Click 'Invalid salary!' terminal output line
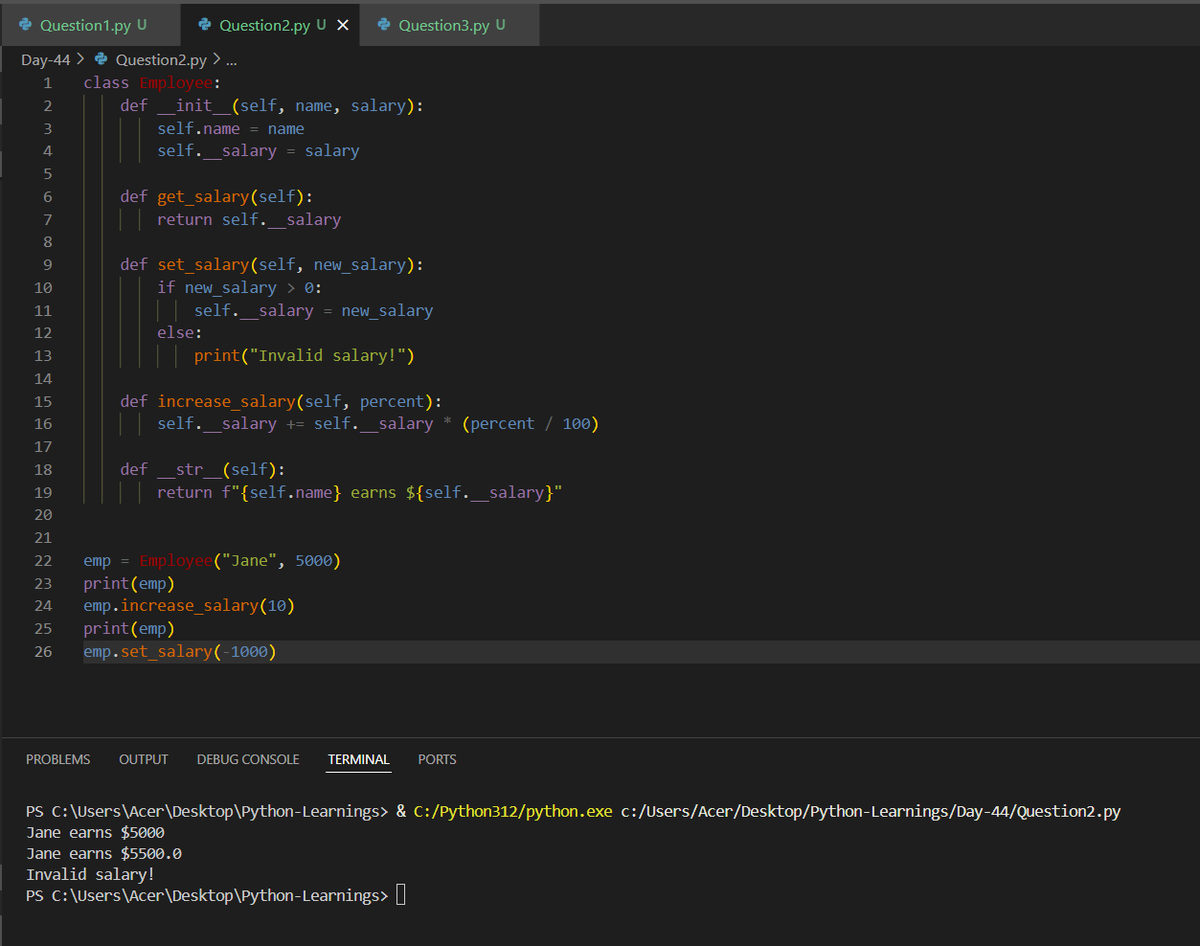Image resolution: width=1200 pixels, height=946 pixels. click(91, 874)
